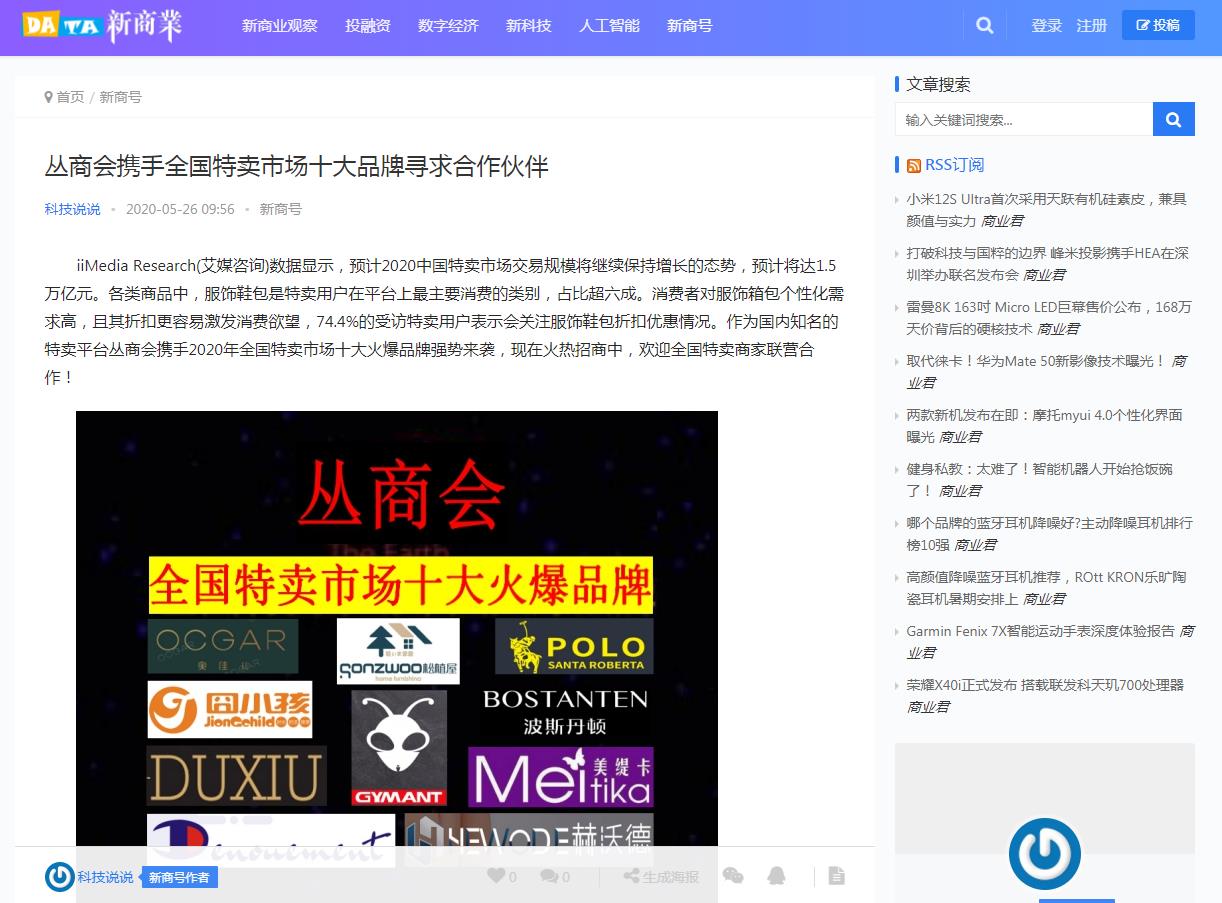The height and width of the screenshot is (903, 1222).
Task: Share the article via the QQ icon
Action: click(776, 876)
